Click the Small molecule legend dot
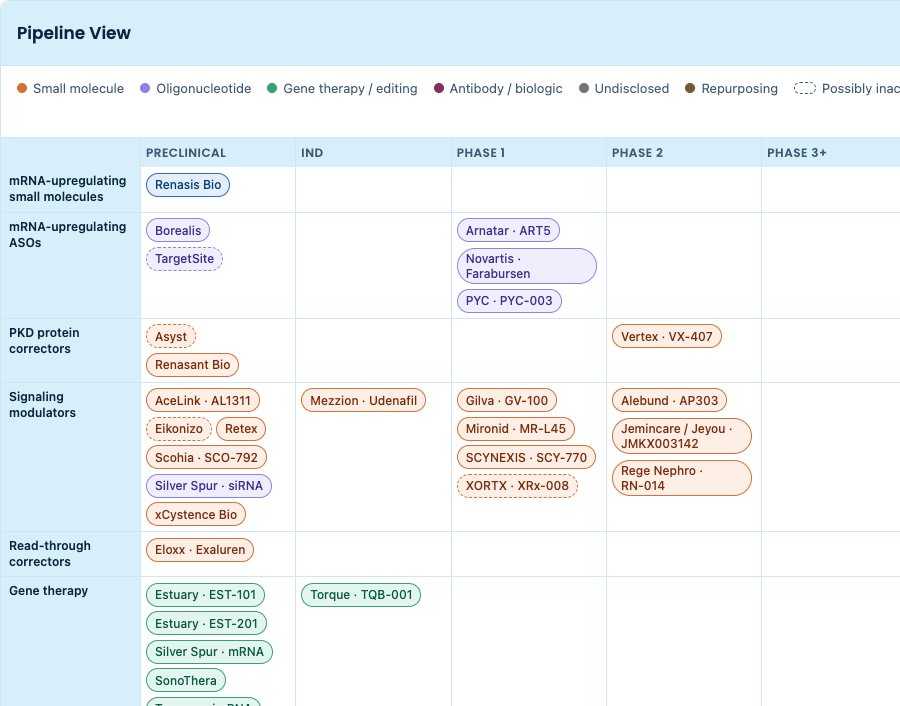The image size is (900, 706). (22, 88)
